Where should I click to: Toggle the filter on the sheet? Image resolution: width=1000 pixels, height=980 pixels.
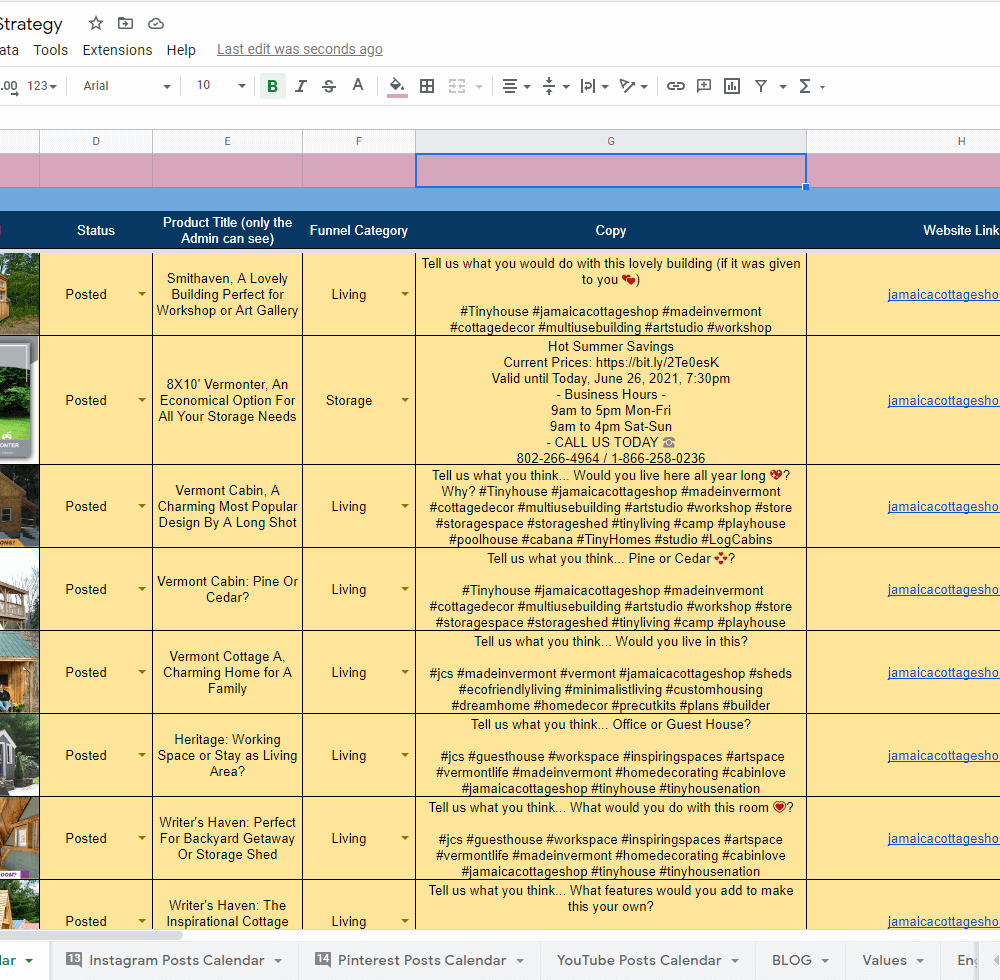(761, 86)
